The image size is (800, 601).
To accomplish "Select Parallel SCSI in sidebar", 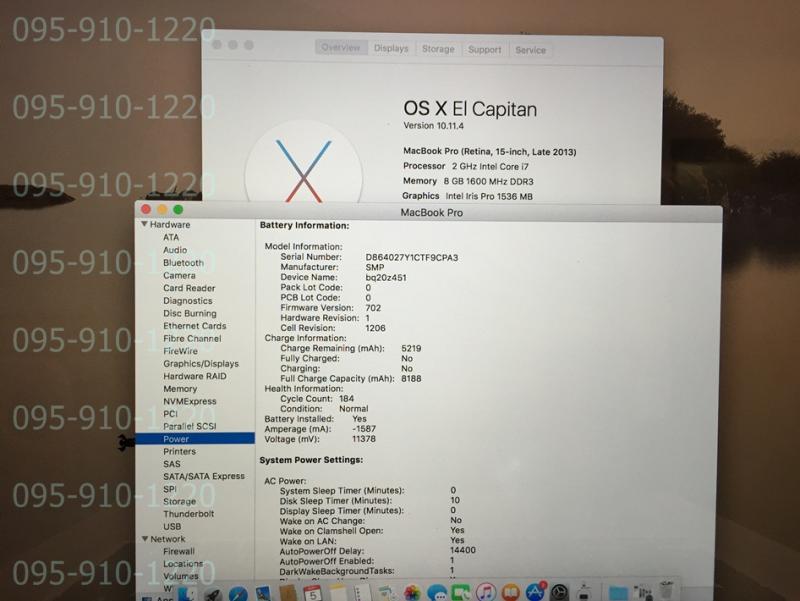I will [190, 426].
